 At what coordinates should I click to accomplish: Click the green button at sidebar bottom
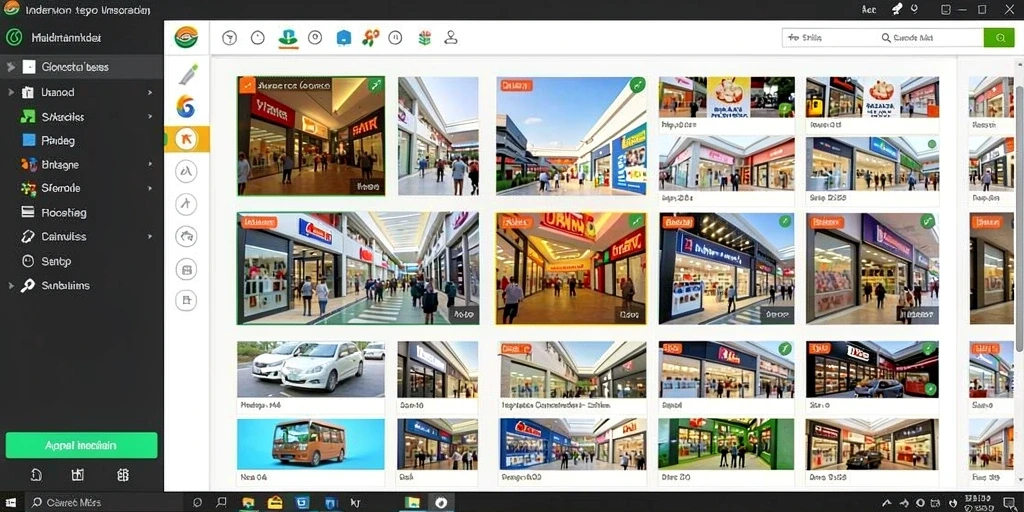82,445
